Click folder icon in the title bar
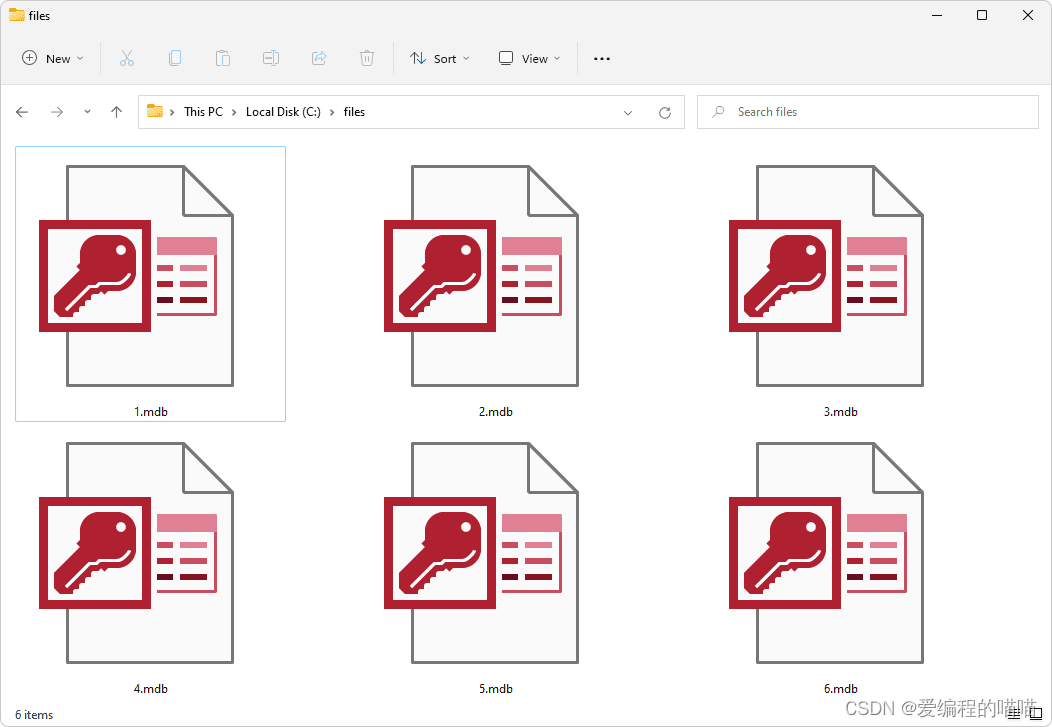Screen dimensions: 1052x727 (17, 15)
